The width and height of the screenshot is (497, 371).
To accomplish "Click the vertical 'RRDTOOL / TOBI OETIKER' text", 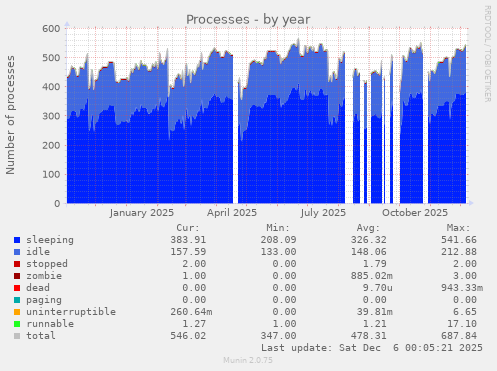I will (x=487, y=54).
